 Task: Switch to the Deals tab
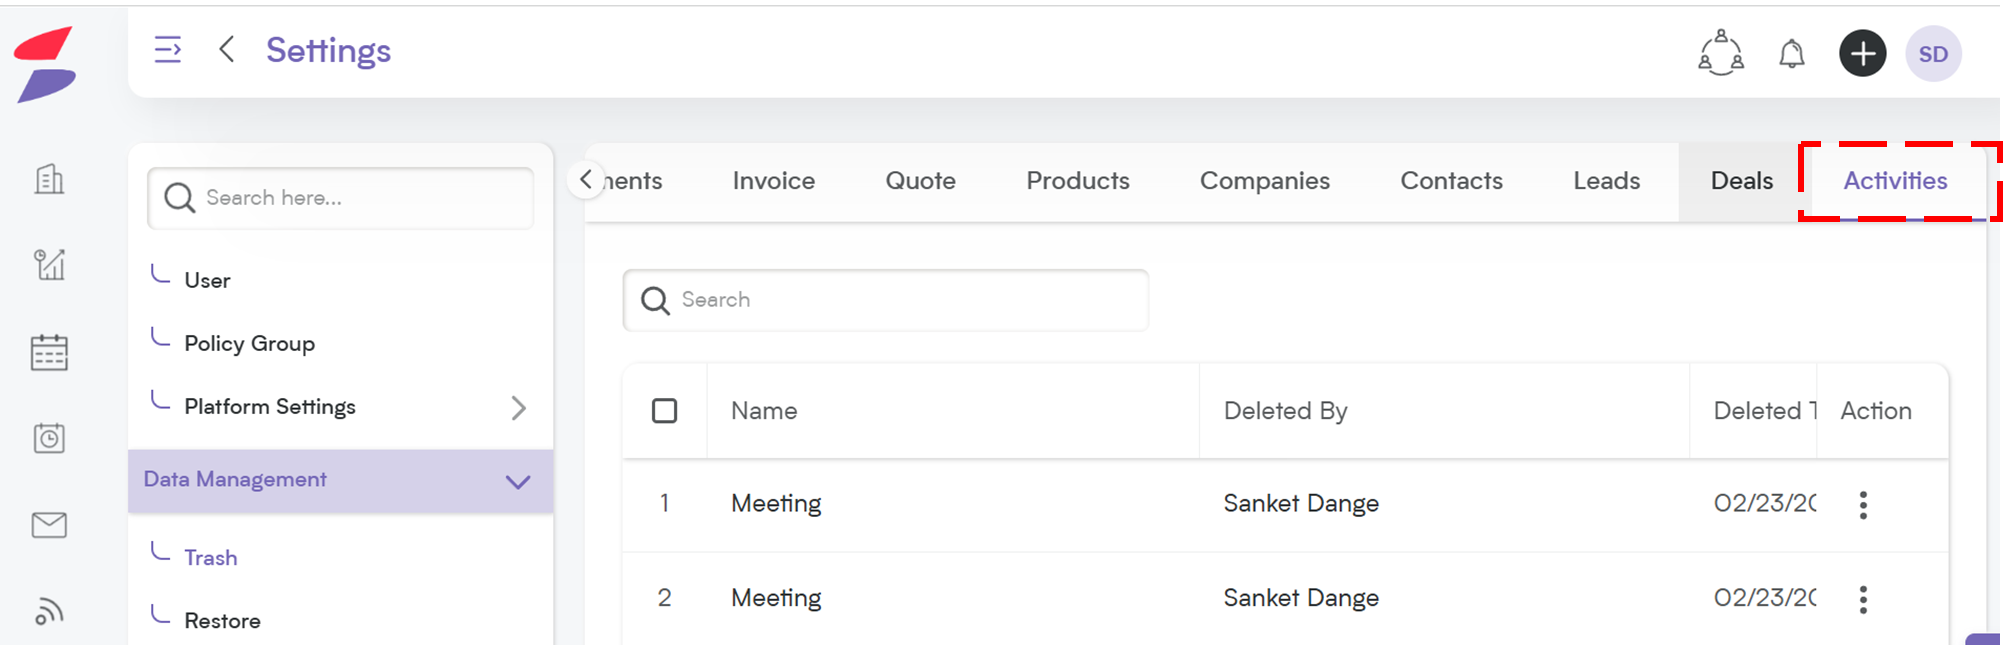tap(1741, 181)
